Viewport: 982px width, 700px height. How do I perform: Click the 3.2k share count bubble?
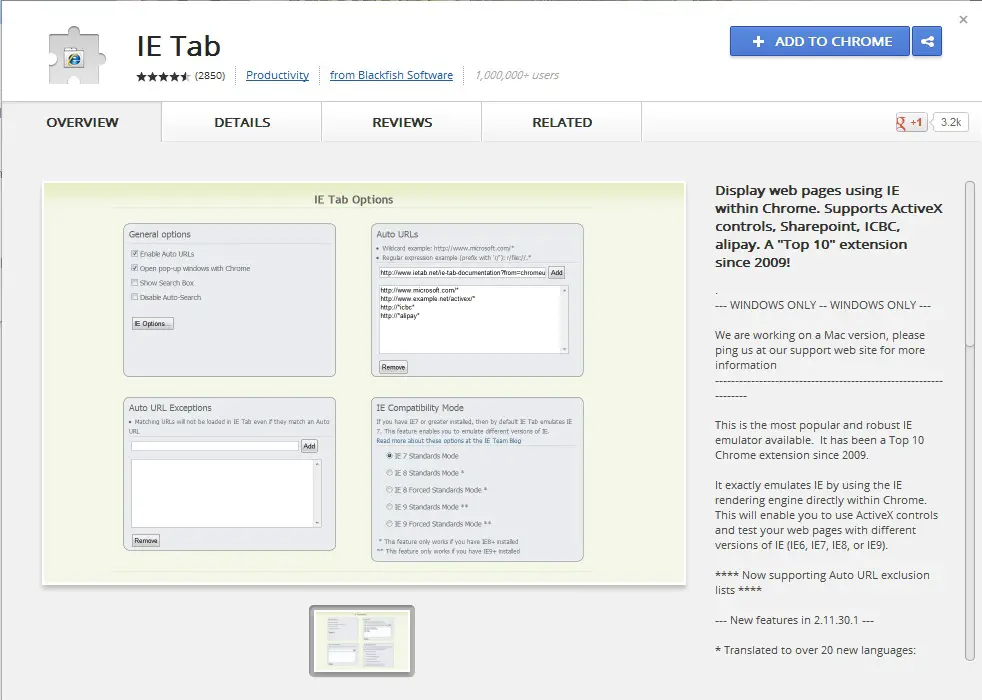(x=950, y=123)
